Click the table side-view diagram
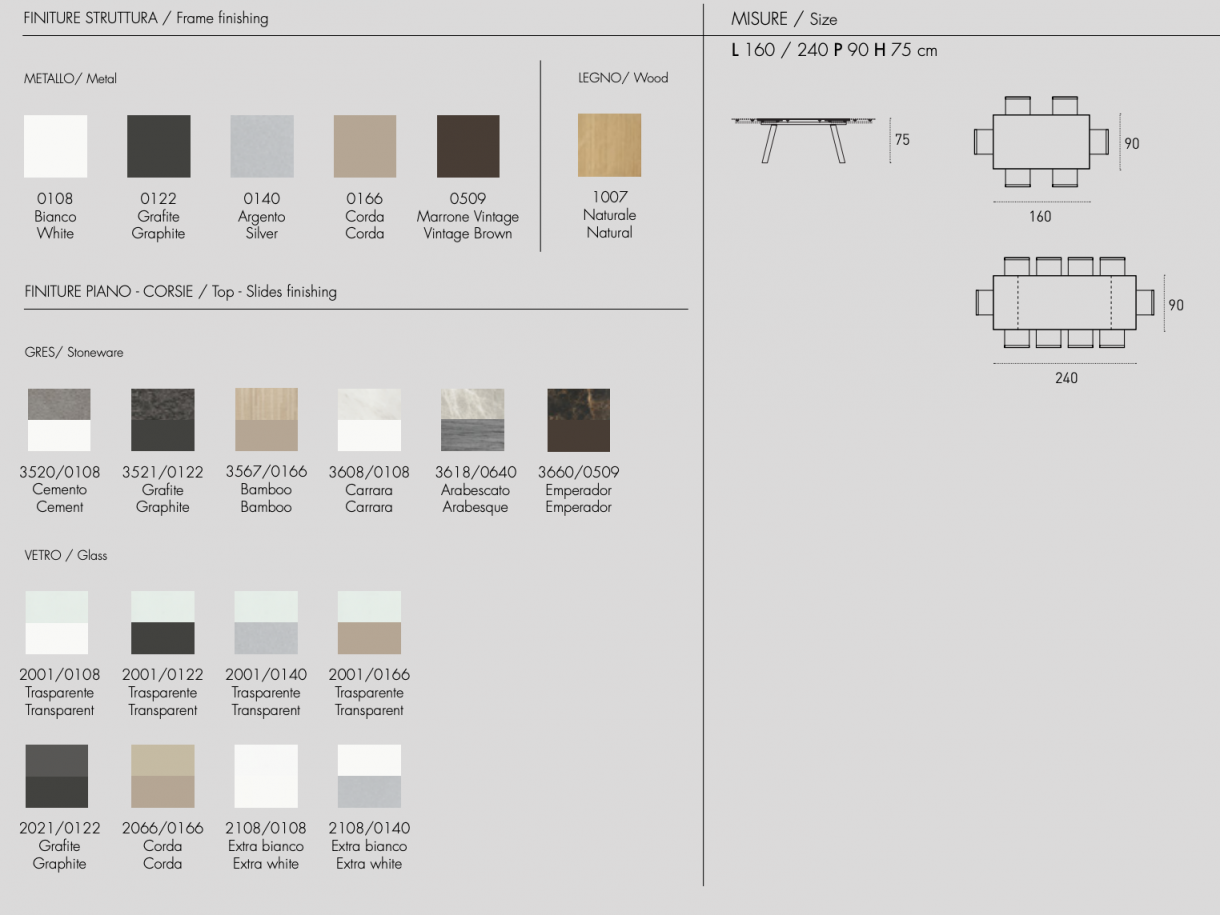 coord(802,139)
